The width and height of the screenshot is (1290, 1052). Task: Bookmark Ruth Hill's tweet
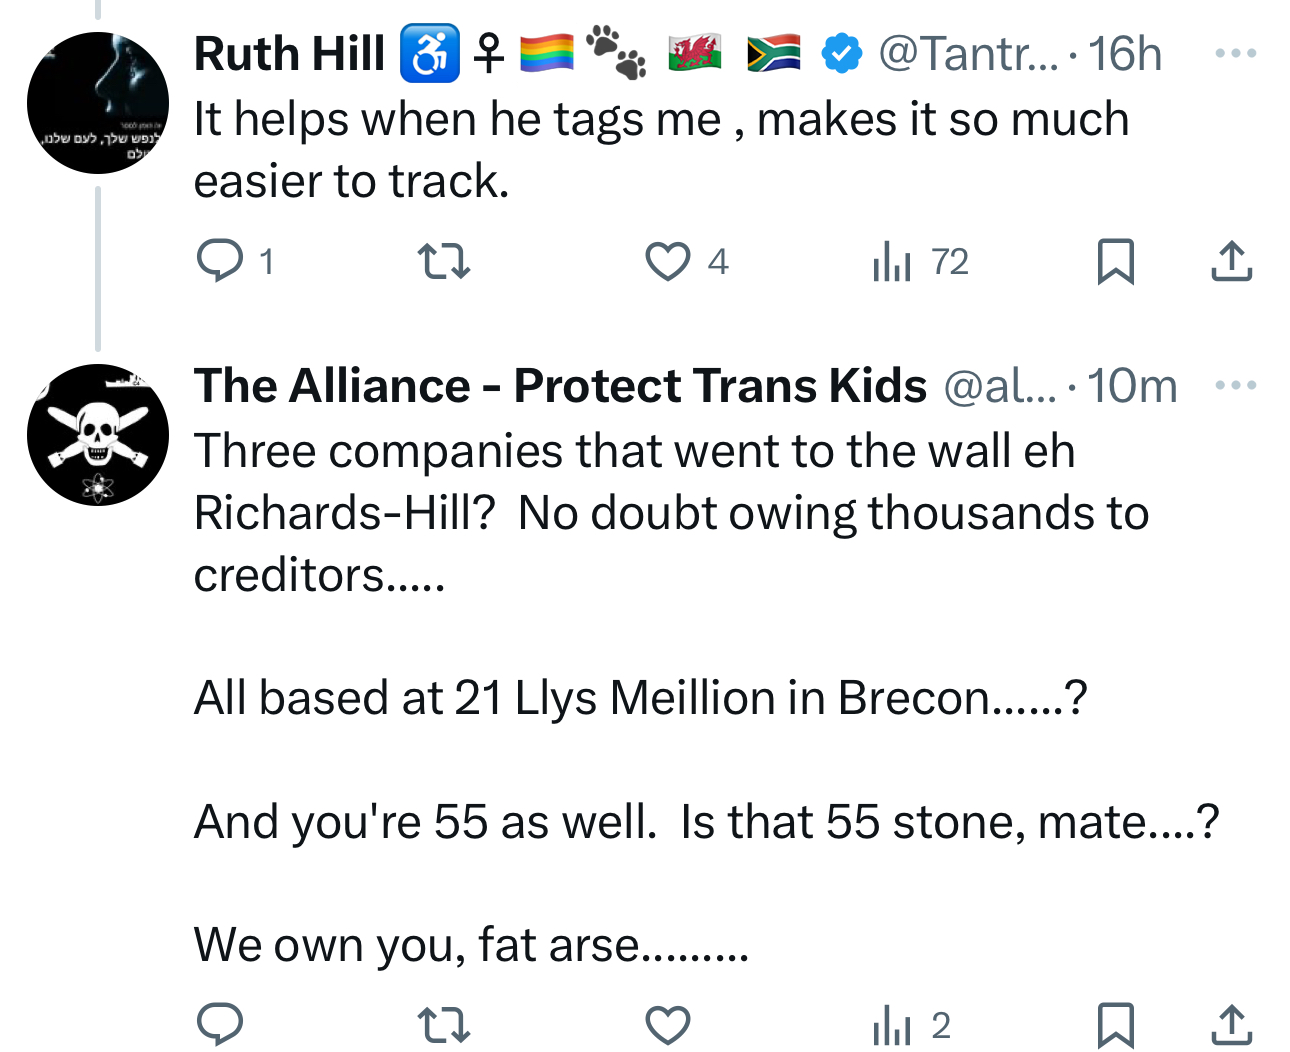pos(1115,262)
